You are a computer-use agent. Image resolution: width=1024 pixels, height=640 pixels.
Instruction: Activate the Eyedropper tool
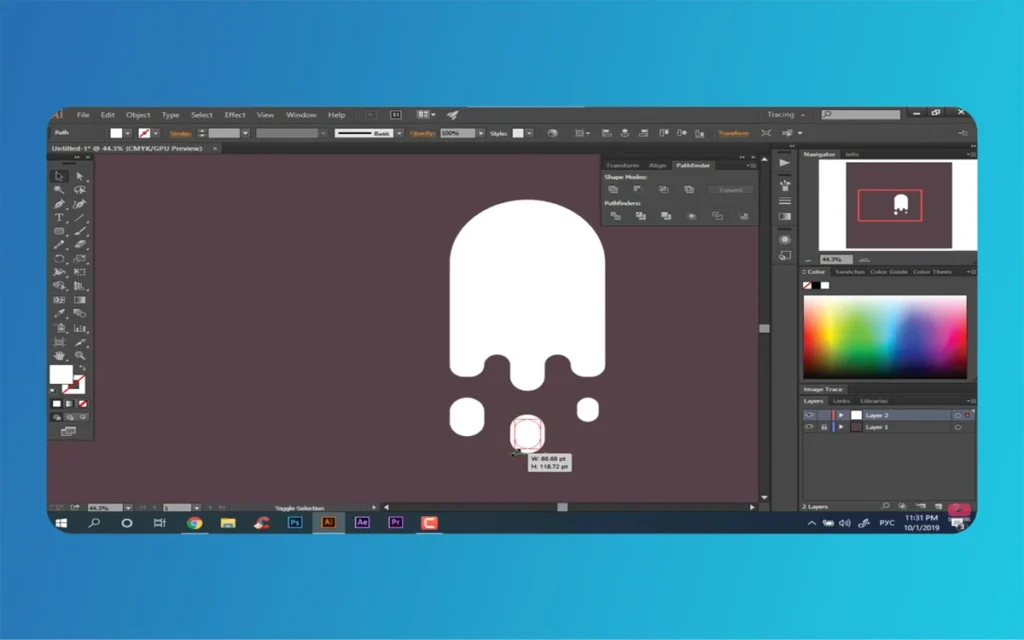pyautogui.click(x=59, y=313)
